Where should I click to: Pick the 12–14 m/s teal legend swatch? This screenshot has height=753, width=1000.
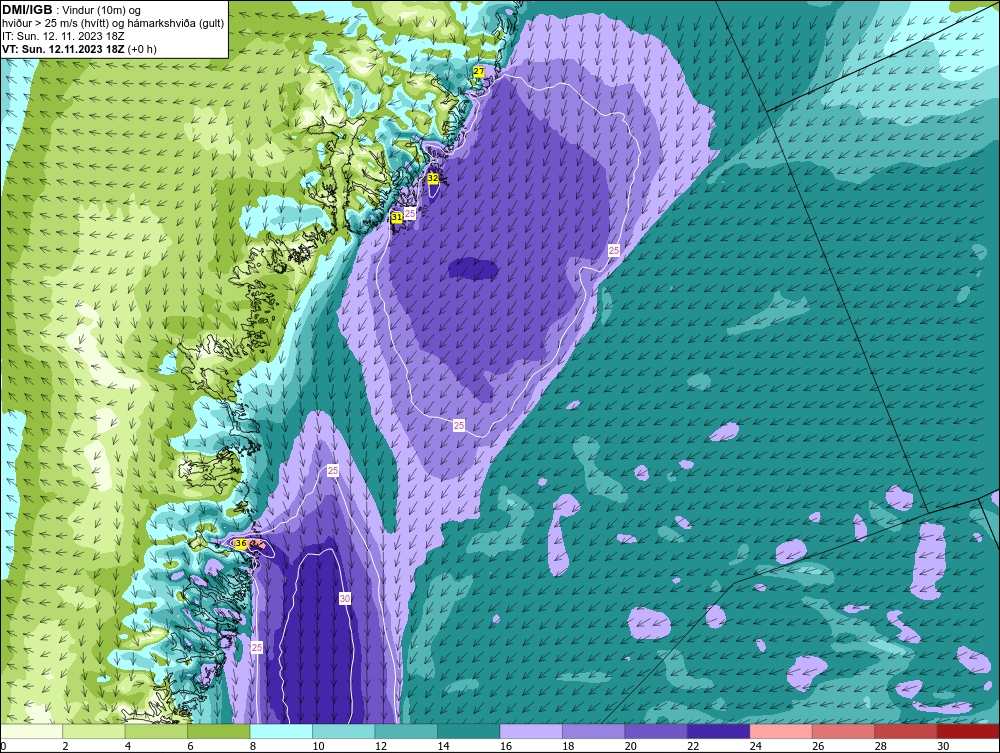coord(406,731)
